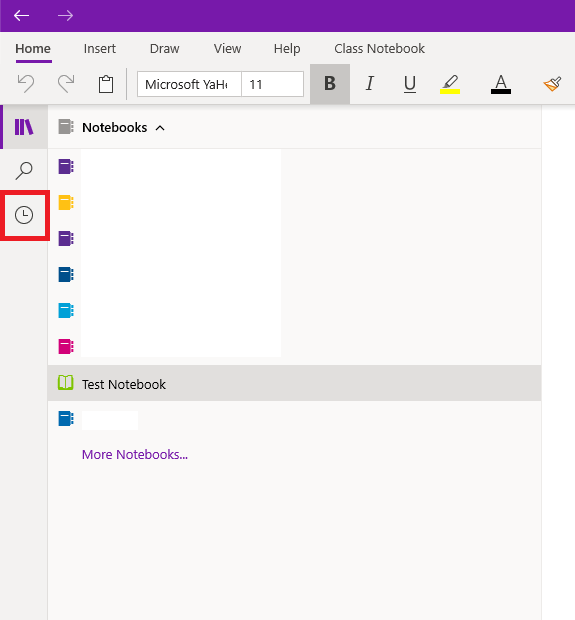Redo the last action
Viewport: 575px width, 620px height.
point(66,84)
